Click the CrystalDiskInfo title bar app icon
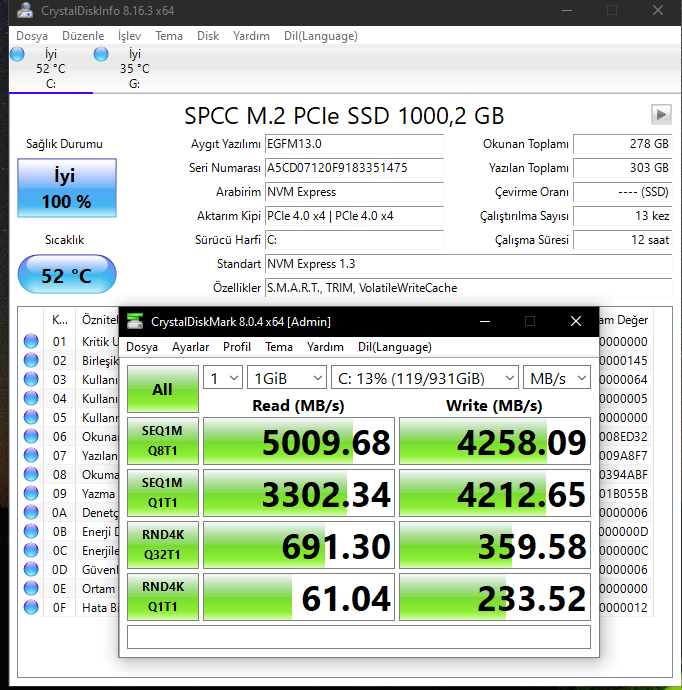The image size is (682, 690). coord(25,10)
